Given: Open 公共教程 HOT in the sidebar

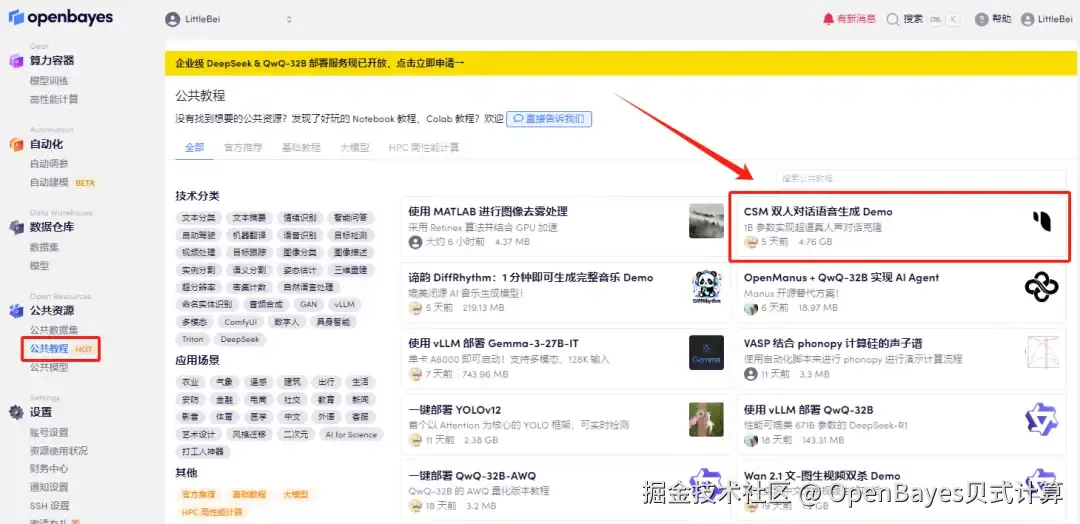Looking at the screenshot, I should coord(61,349).
